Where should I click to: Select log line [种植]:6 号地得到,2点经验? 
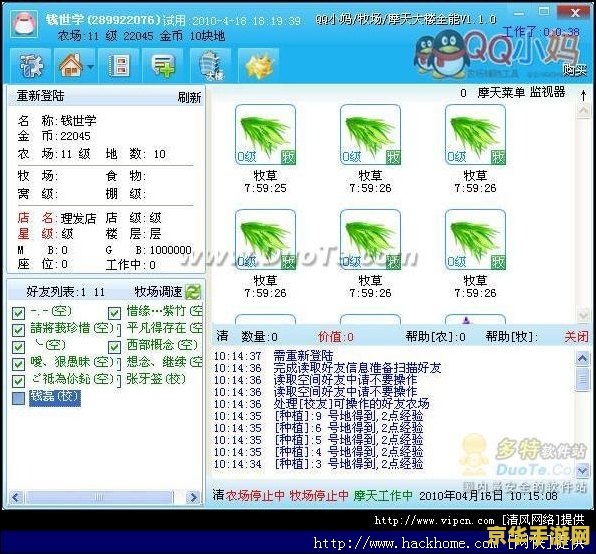coord(349,428)
